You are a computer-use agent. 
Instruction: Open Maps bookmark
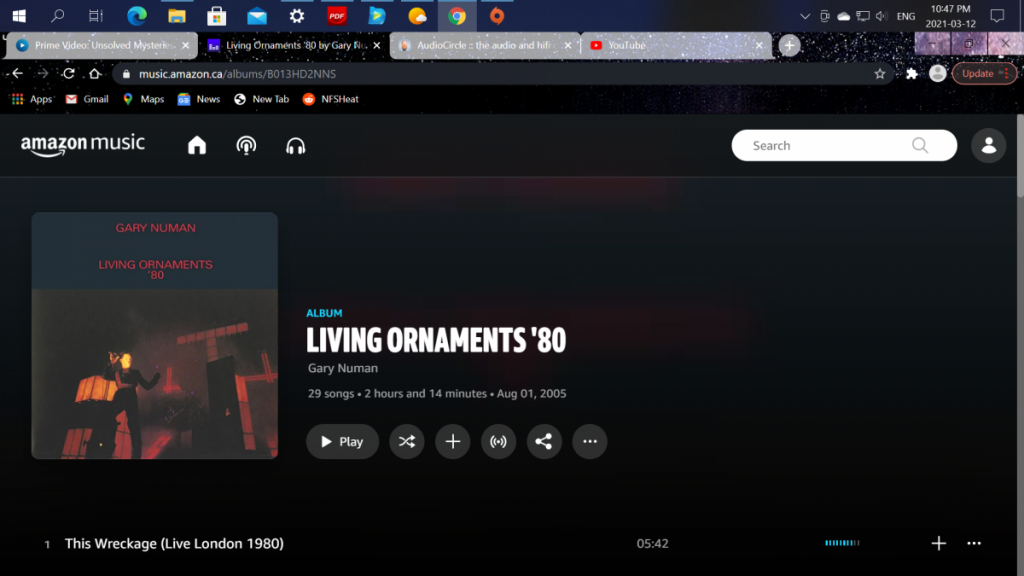(x=143, y=99)
